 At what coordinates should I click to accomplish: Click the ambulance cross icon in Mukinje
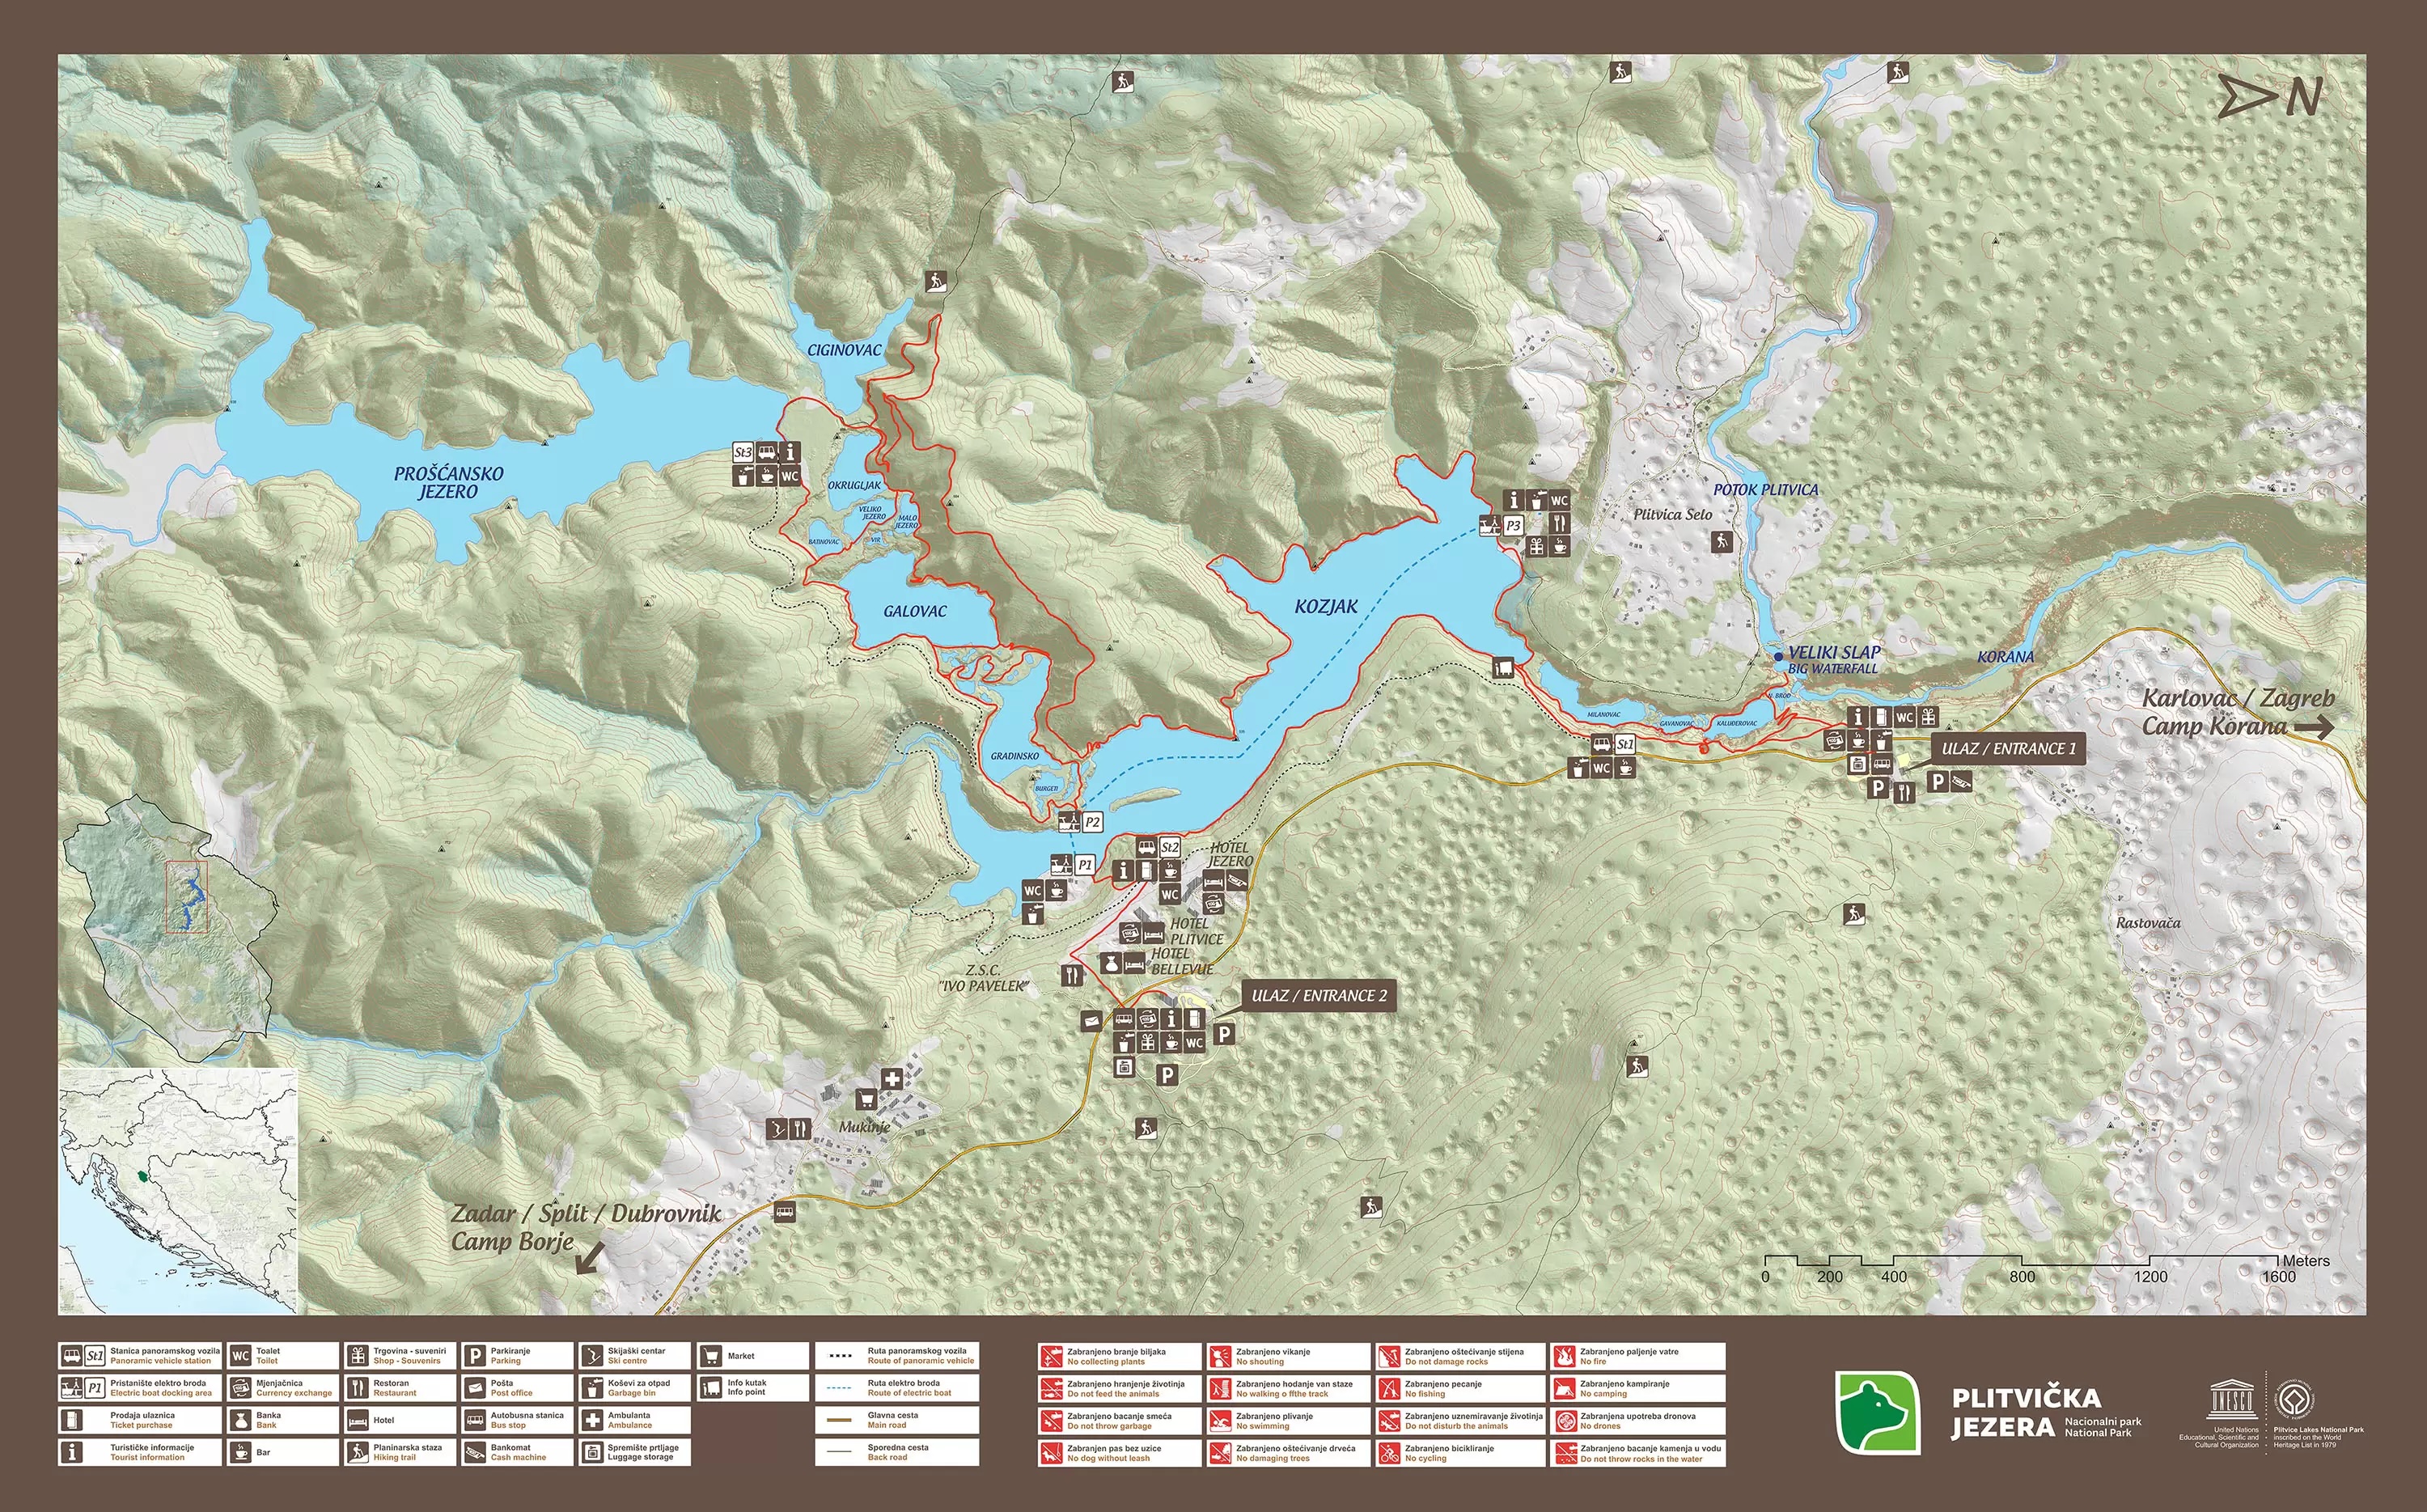pyautogui.click(x=892, y=1079)
